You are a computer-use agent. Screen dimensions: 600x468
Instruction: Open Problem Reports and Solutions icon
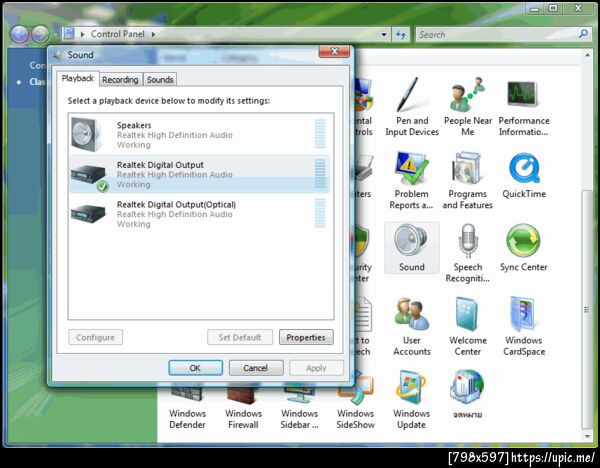pos(411,179)
